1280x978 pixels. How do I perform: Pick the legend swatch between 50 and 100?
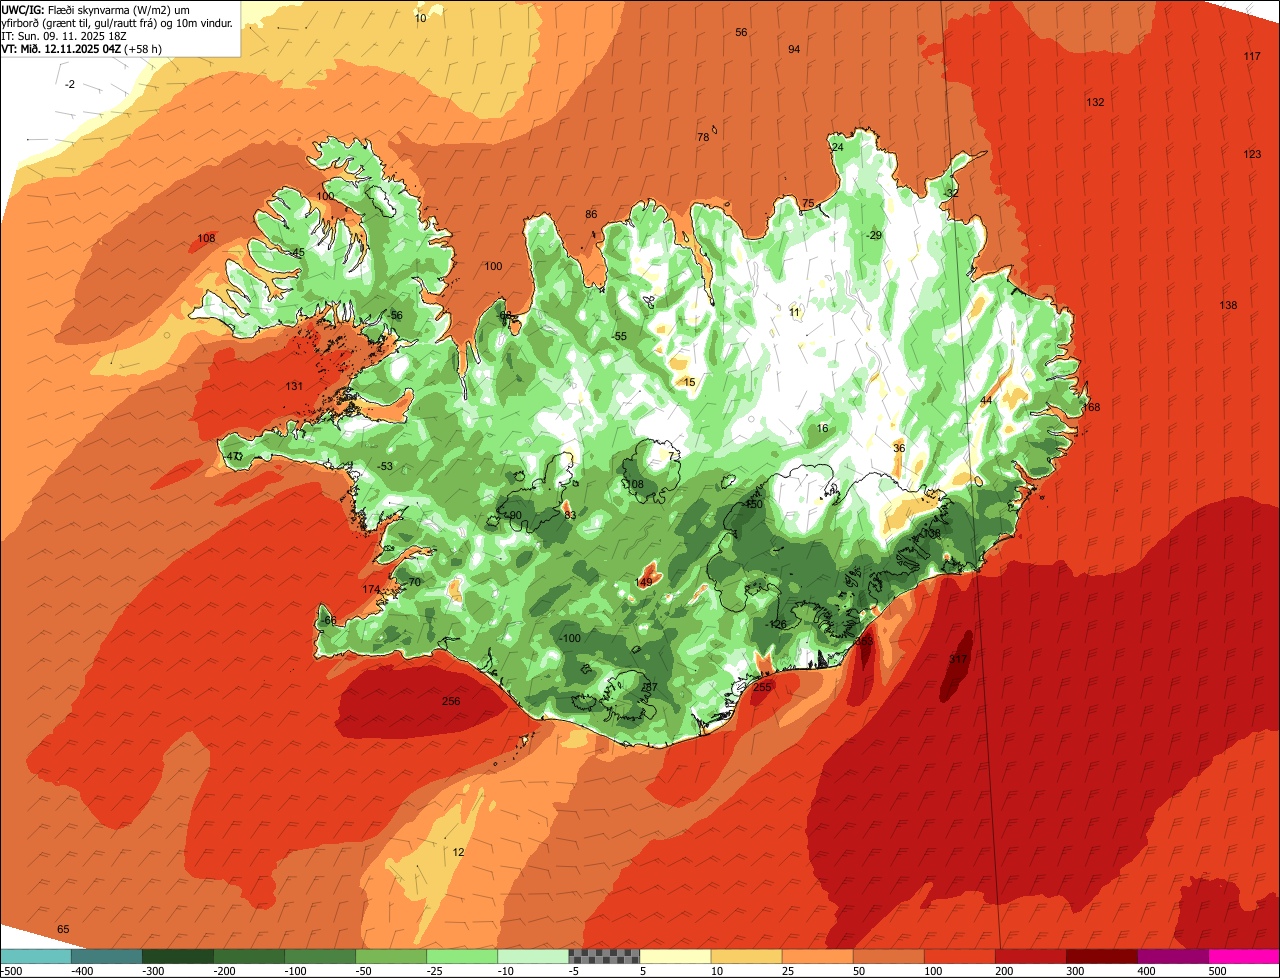888,956
